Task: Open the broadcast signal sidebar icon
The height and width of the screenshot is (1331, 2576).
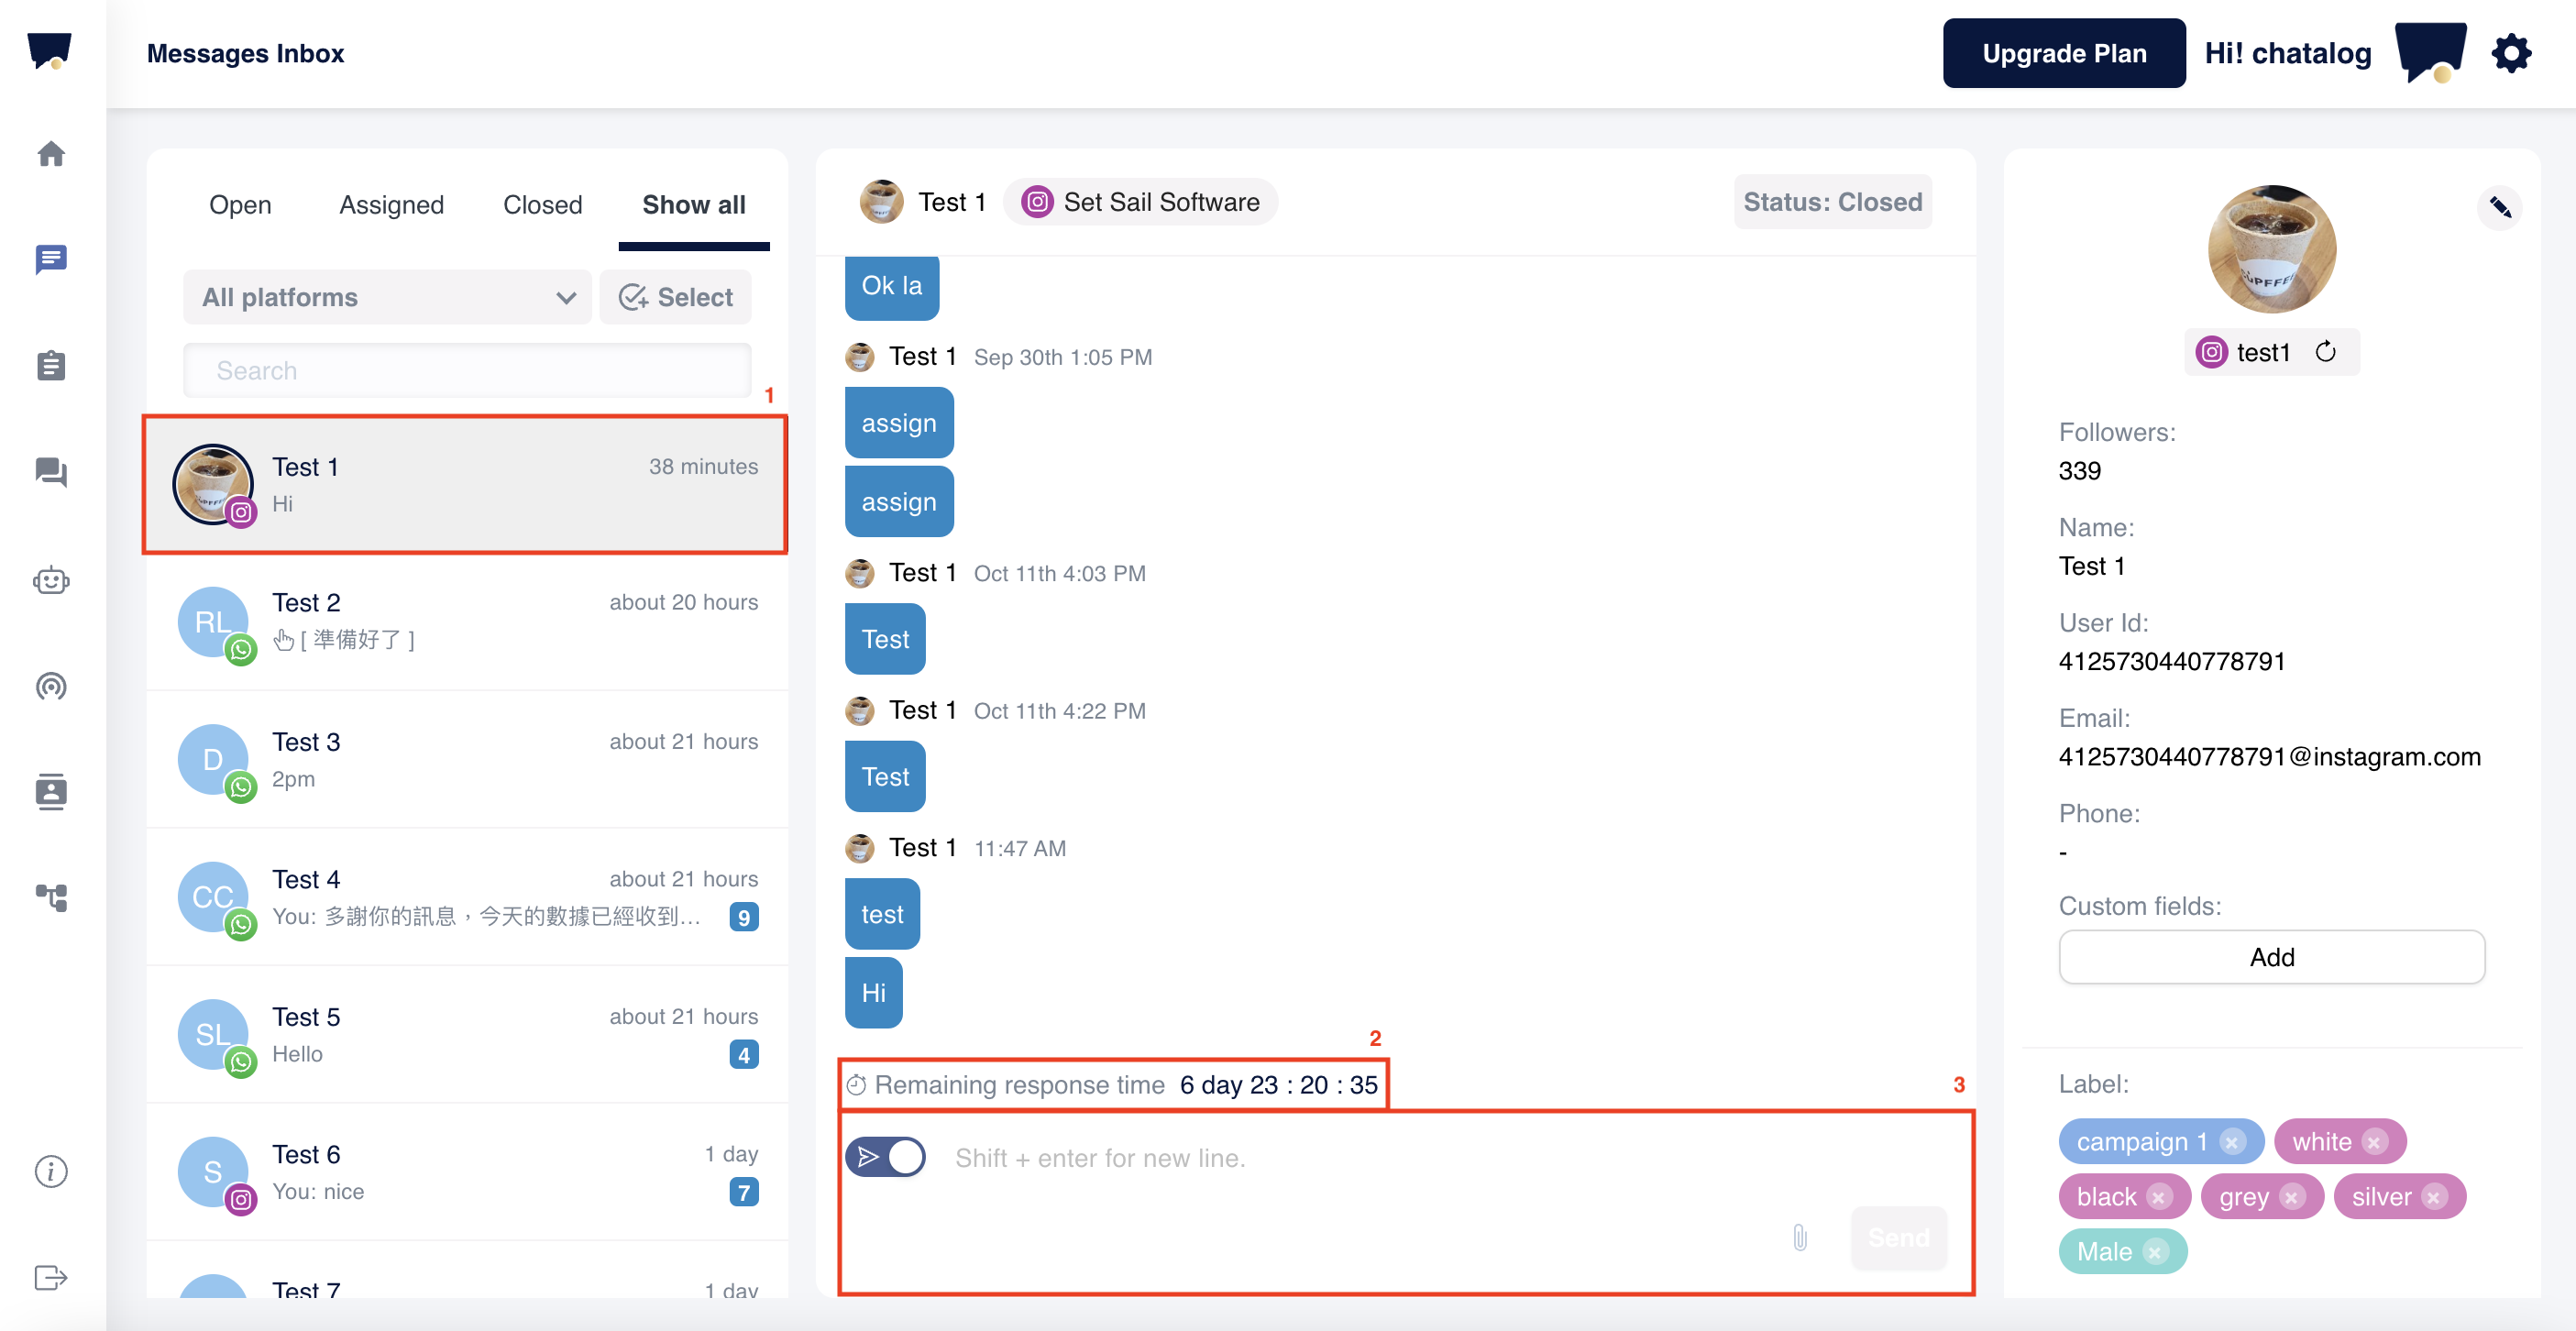Action: pos(51,686)
